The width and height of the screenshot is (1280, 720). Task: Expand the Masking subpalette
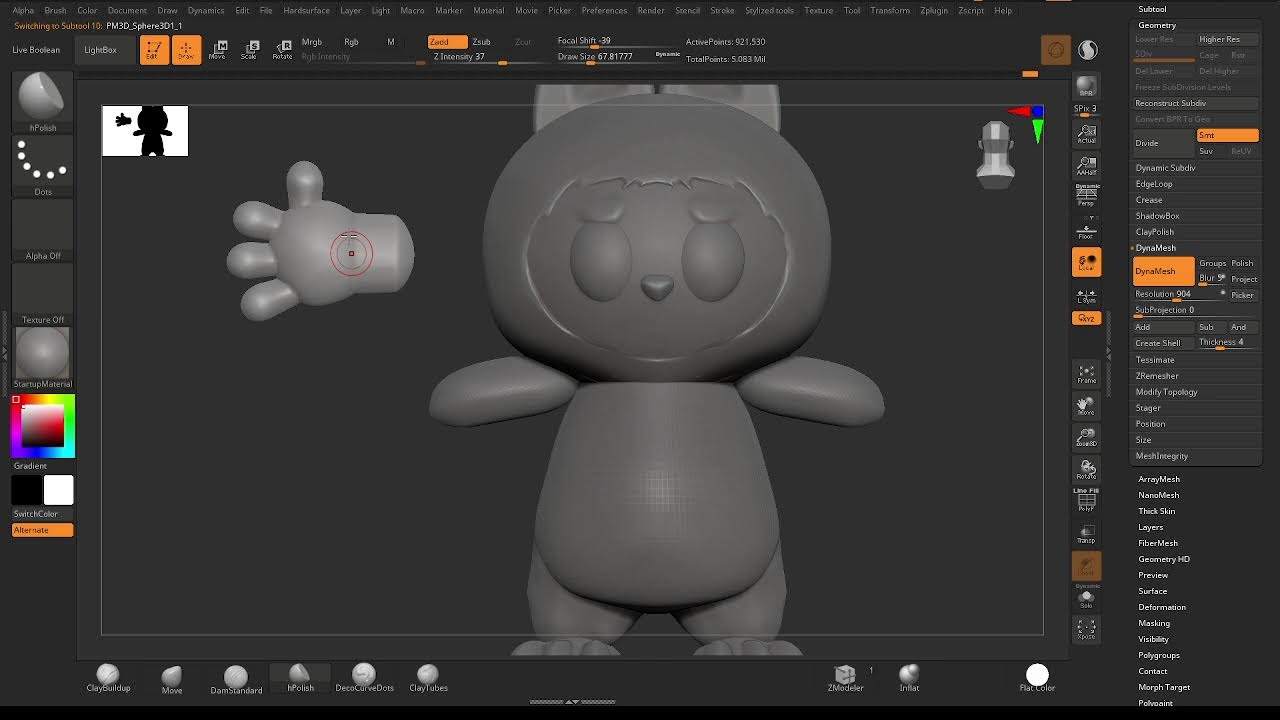tap(1154, 623)
